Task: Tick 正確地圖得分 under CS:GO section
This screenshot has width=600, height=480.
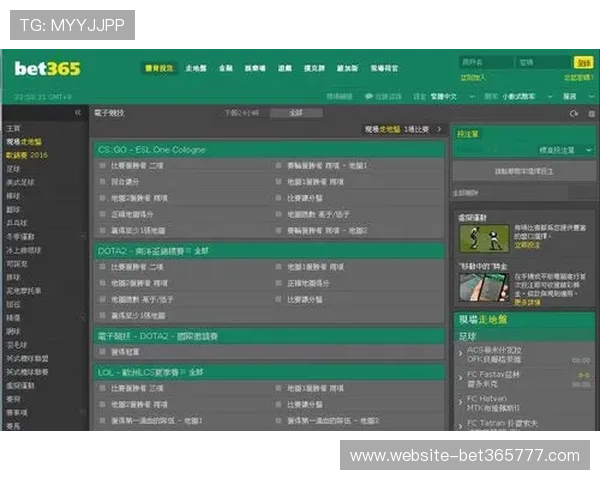Action: click(x=102, y=214)
